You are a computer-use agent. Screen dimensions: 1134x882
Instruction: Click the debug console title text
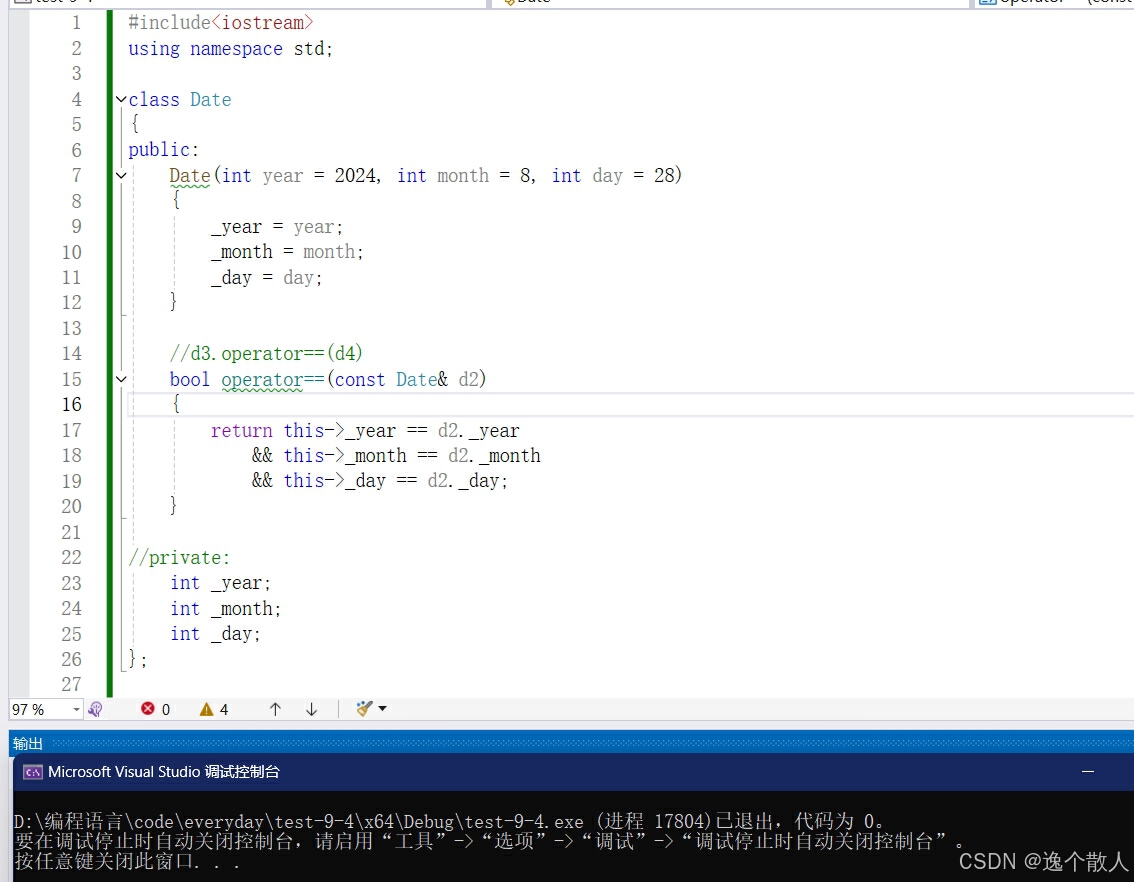[164, 772]
